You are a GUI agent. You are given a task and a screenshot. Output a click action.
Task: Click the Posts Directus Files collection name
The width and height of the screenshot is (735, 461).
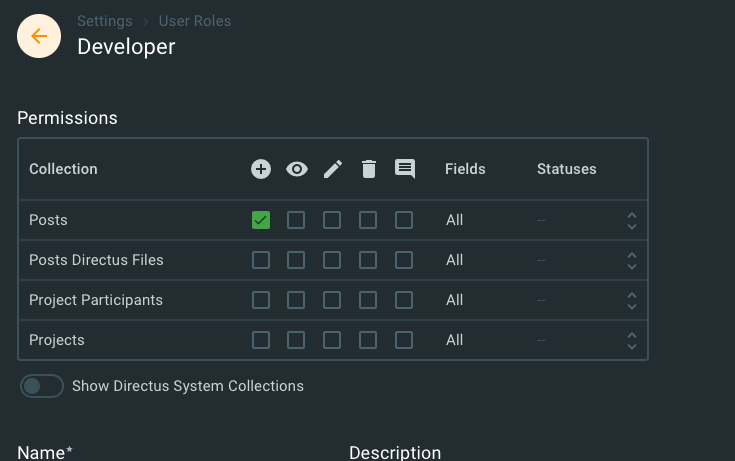[96, 260]
